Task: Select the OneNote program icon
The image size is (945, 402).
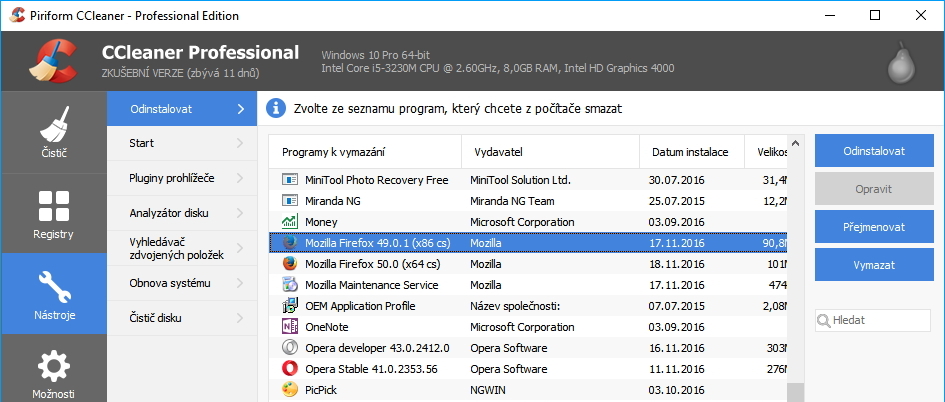Action: click(291, 327)
